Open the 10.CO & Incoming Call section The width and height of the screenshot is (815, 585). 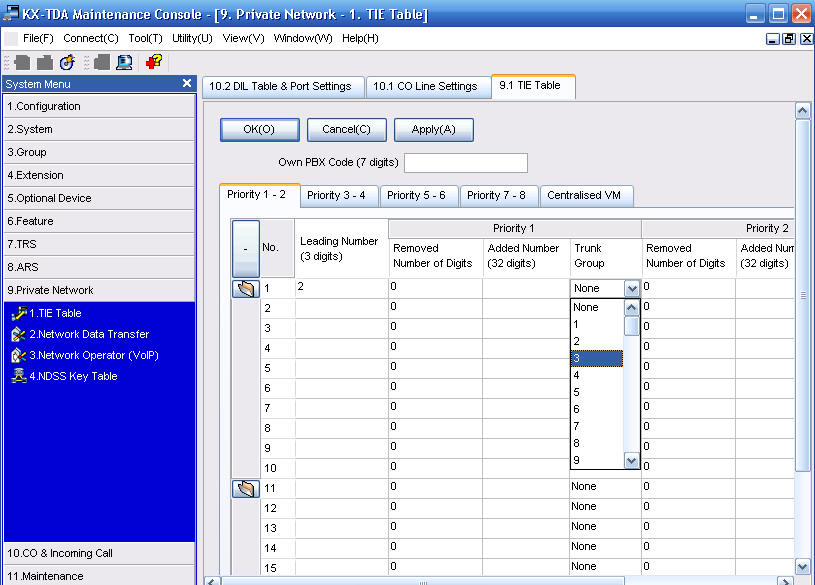pyautogui.click(x=99, y=553)
